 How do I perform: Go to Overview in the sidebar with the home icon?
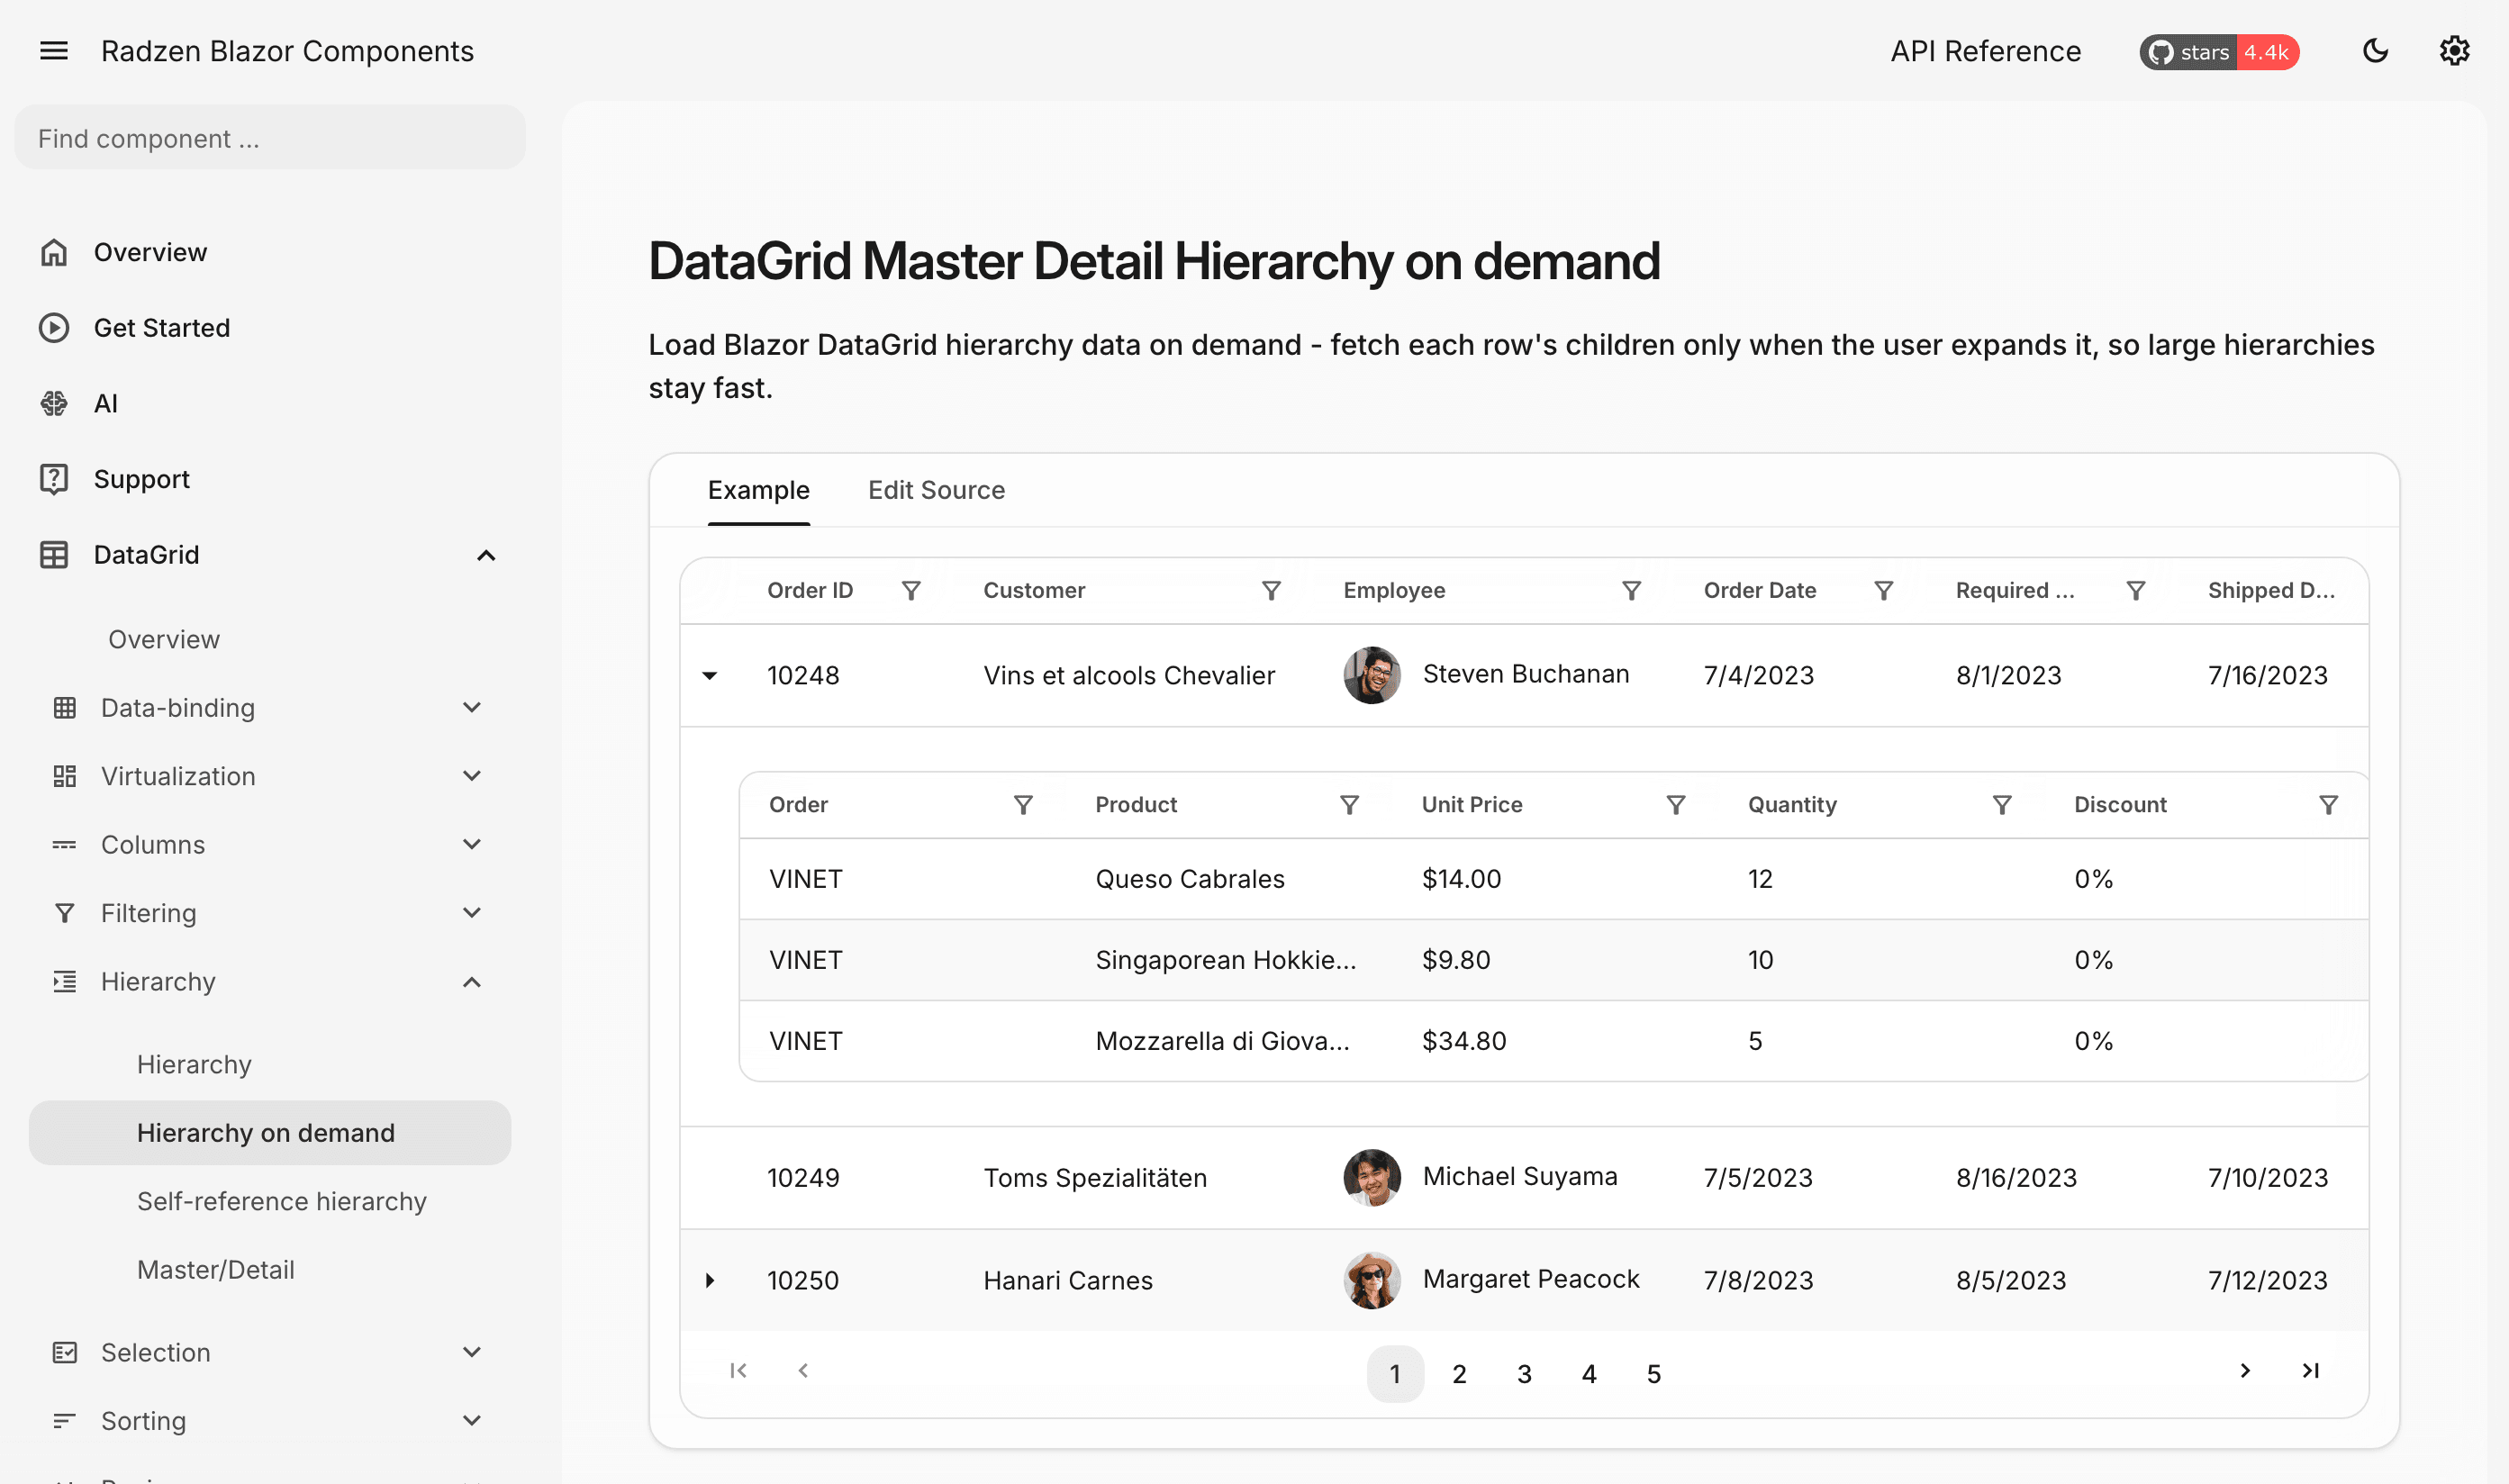click(54, 252)
